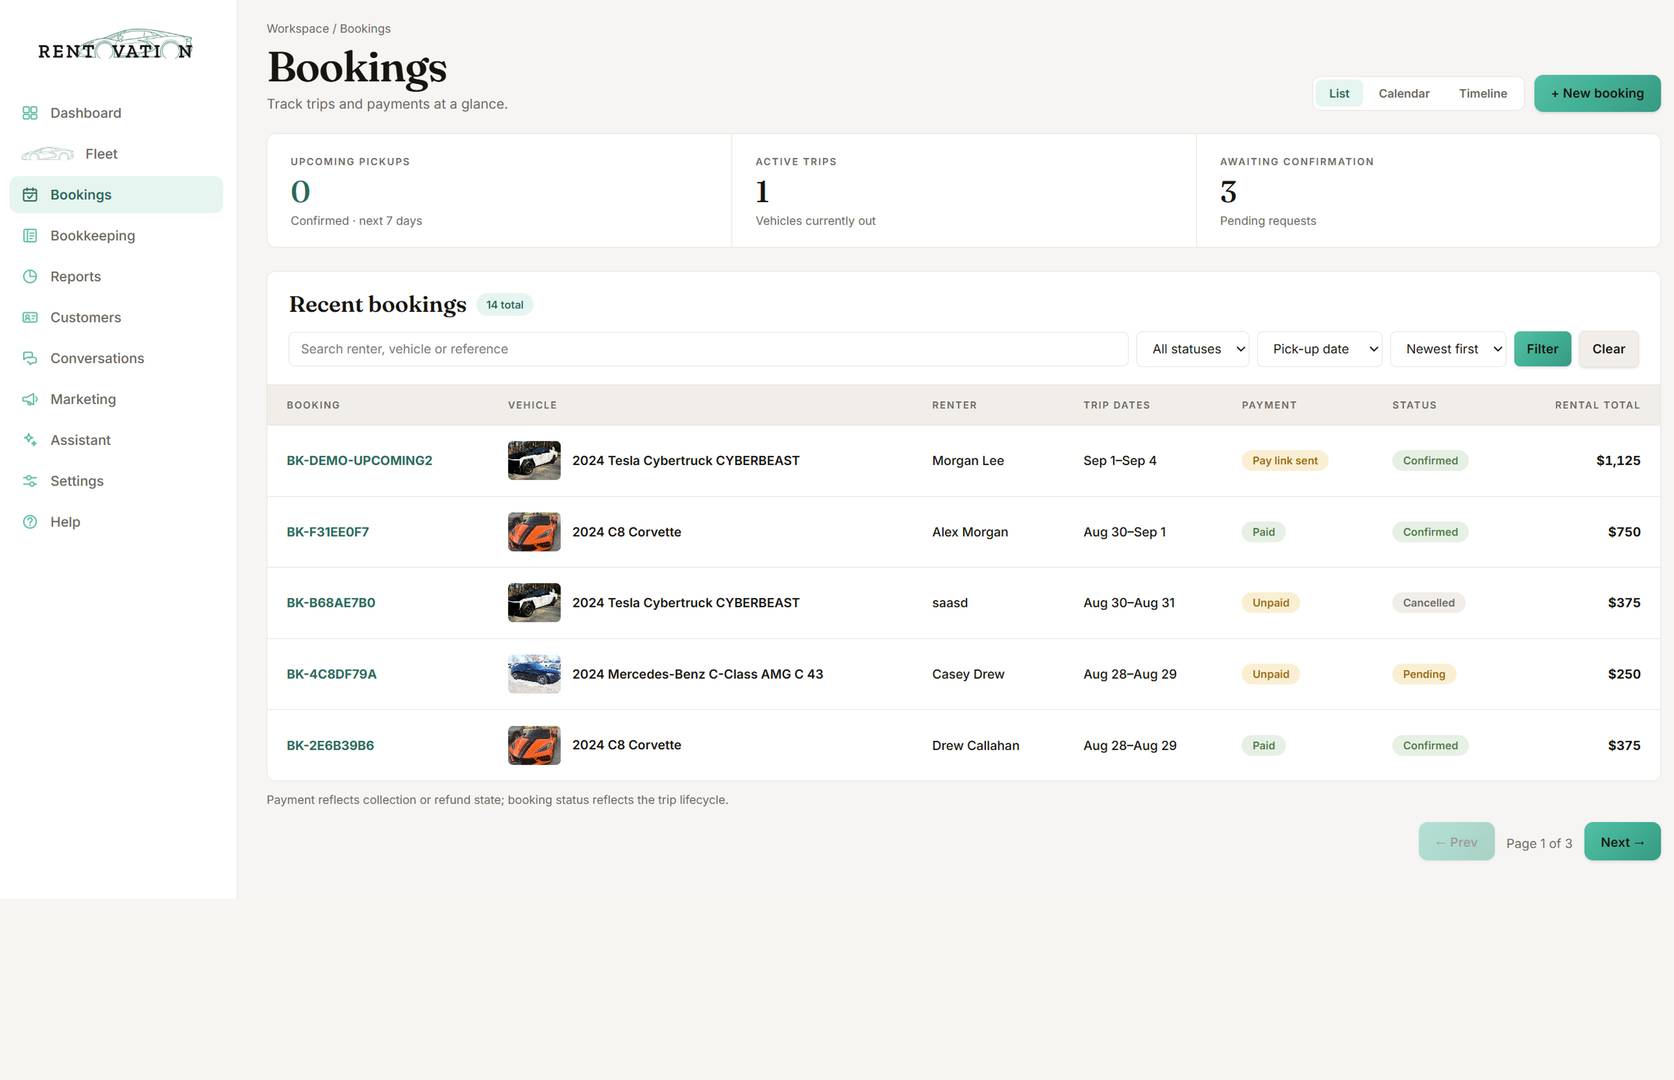Click the Reports pie chart icon
The width and height of the screenshot is (1674, 1080).
pyautogui.click(x=30, y=277)
